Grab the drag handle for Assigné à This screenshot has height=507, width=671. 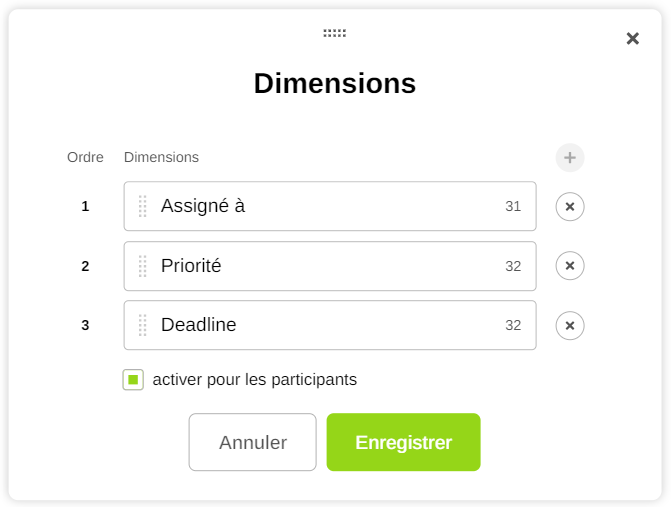click(x=143, y=206)
